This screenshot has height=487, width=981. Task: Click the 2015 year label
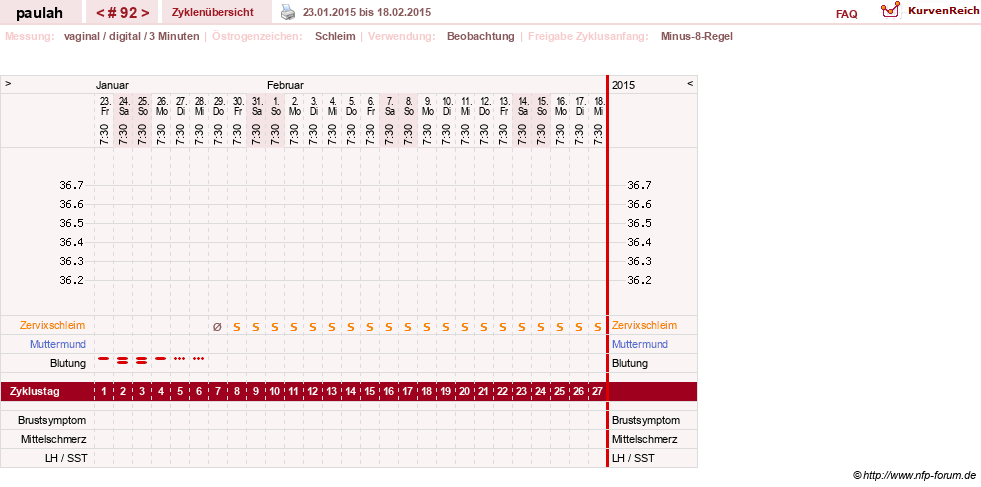pos(623,85)
